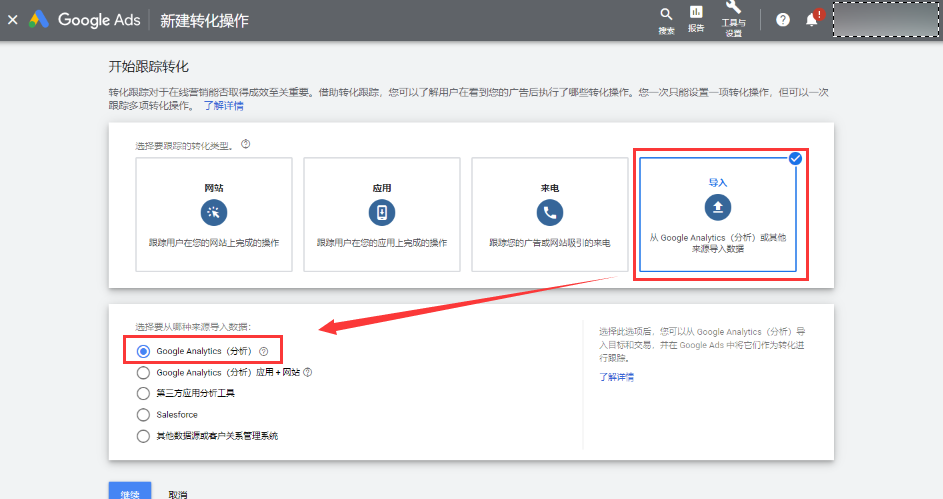Click 了解详情 link in the right info panel
Screen dimensions: 943x499
pos(616,378)
